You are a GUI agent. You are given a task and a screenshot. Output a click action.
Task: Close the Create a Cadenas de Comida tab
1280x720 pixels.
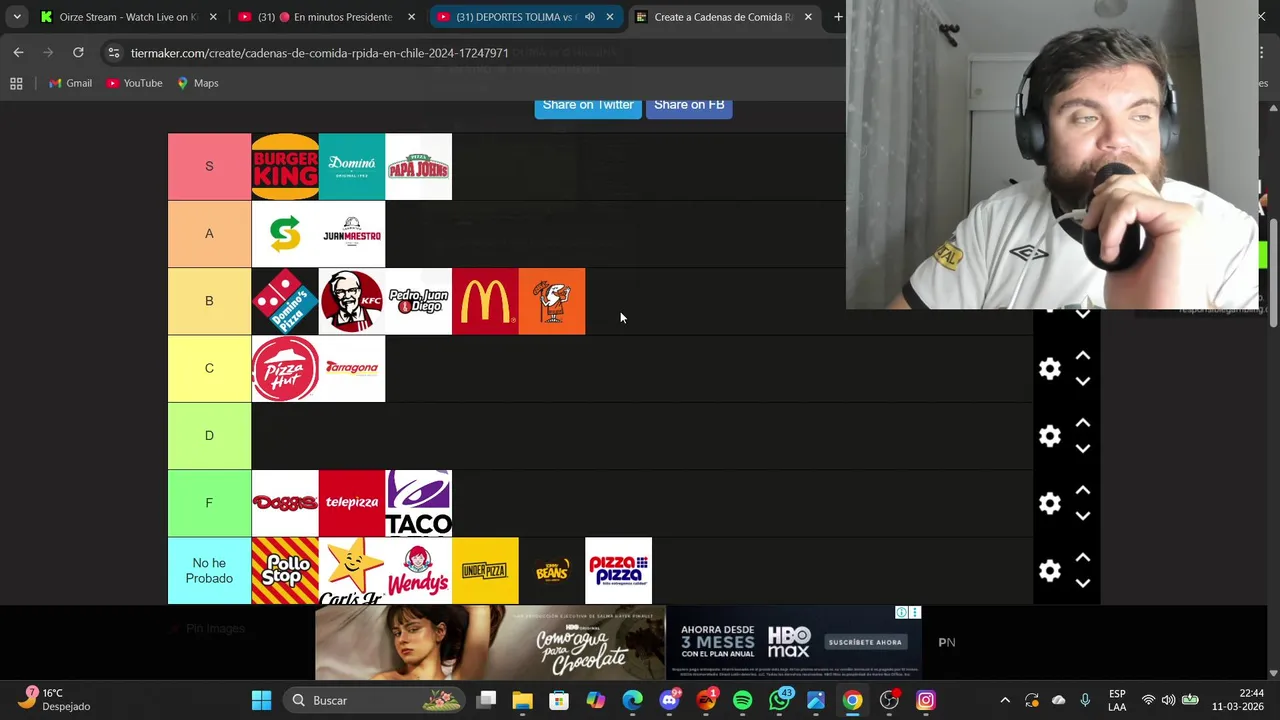pos(808,17)
